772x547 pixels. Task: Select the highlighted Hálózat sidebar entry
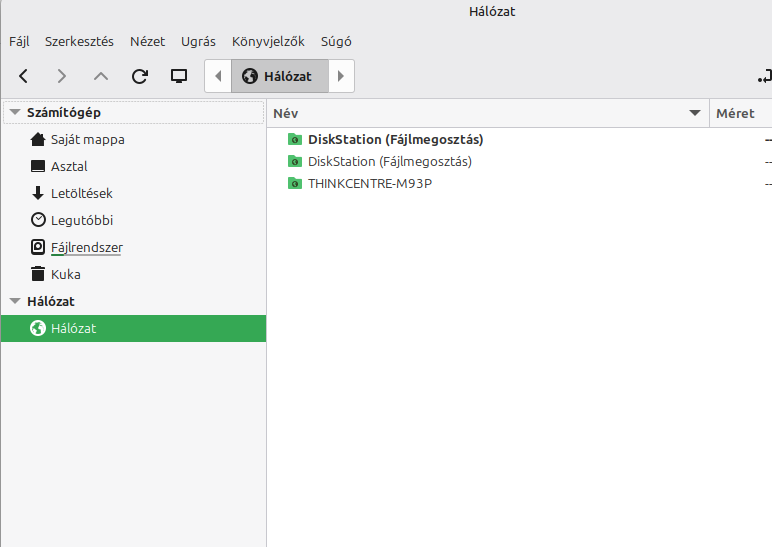[133, 328]
